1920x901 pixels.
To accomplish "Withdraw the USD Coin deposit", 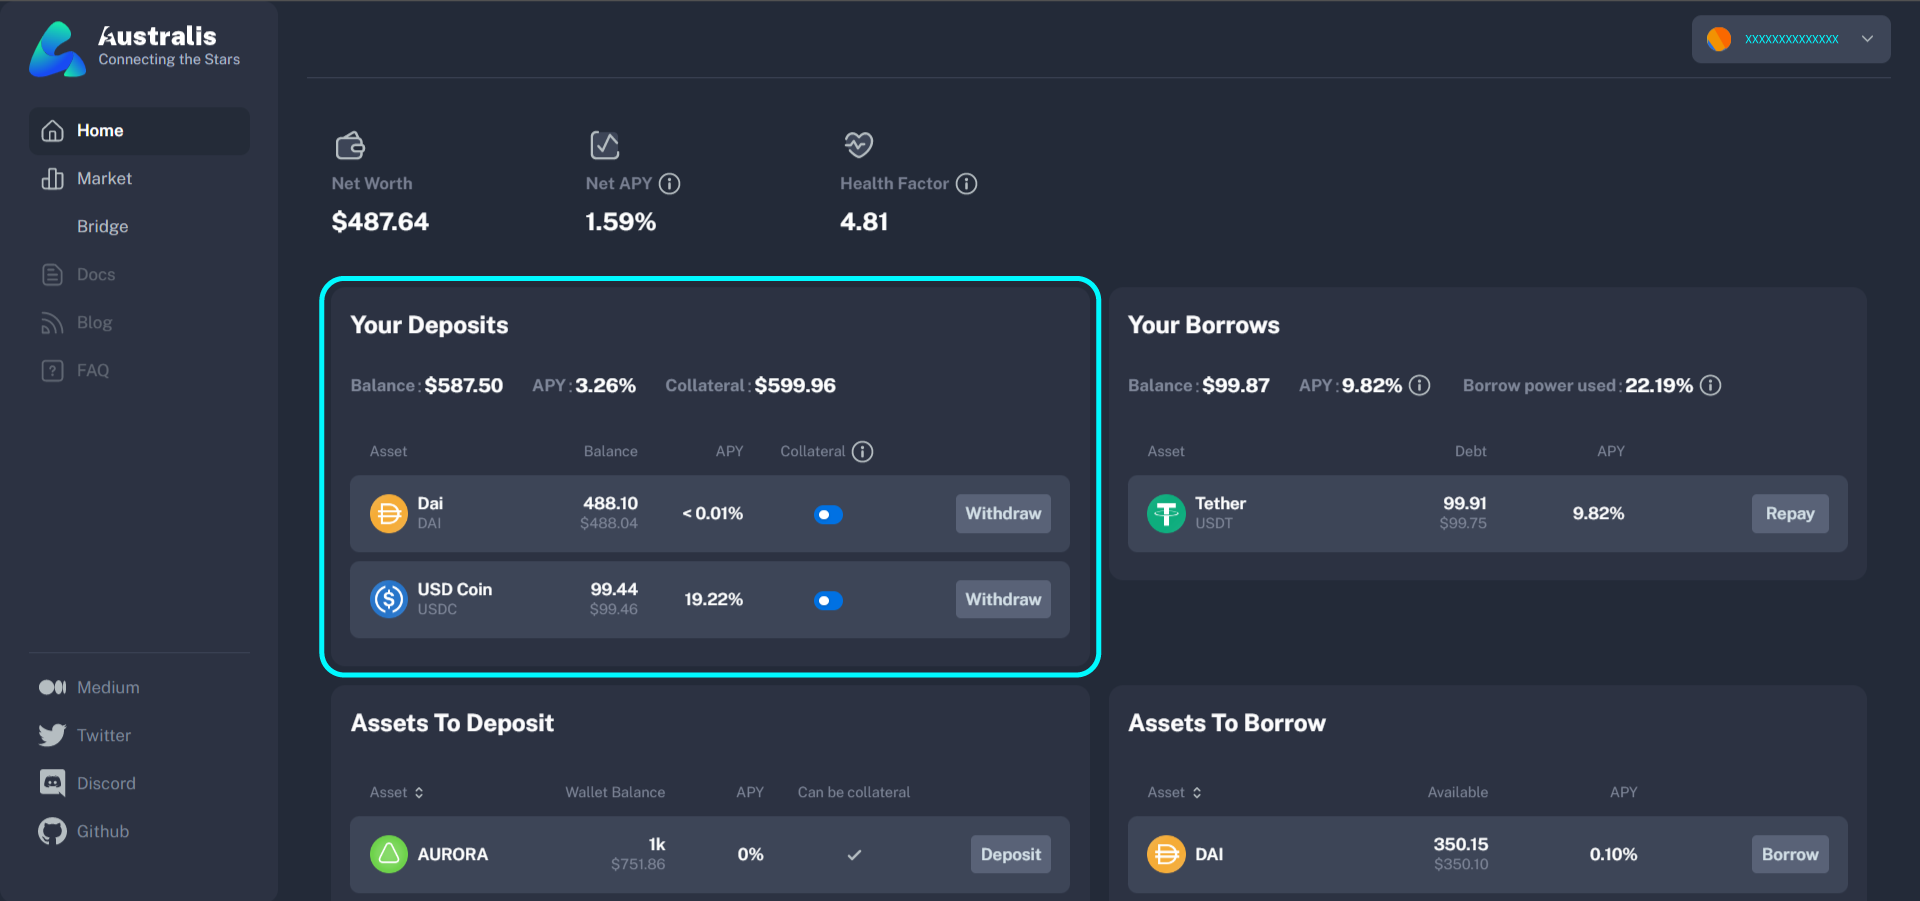I will pos(1003,600).
